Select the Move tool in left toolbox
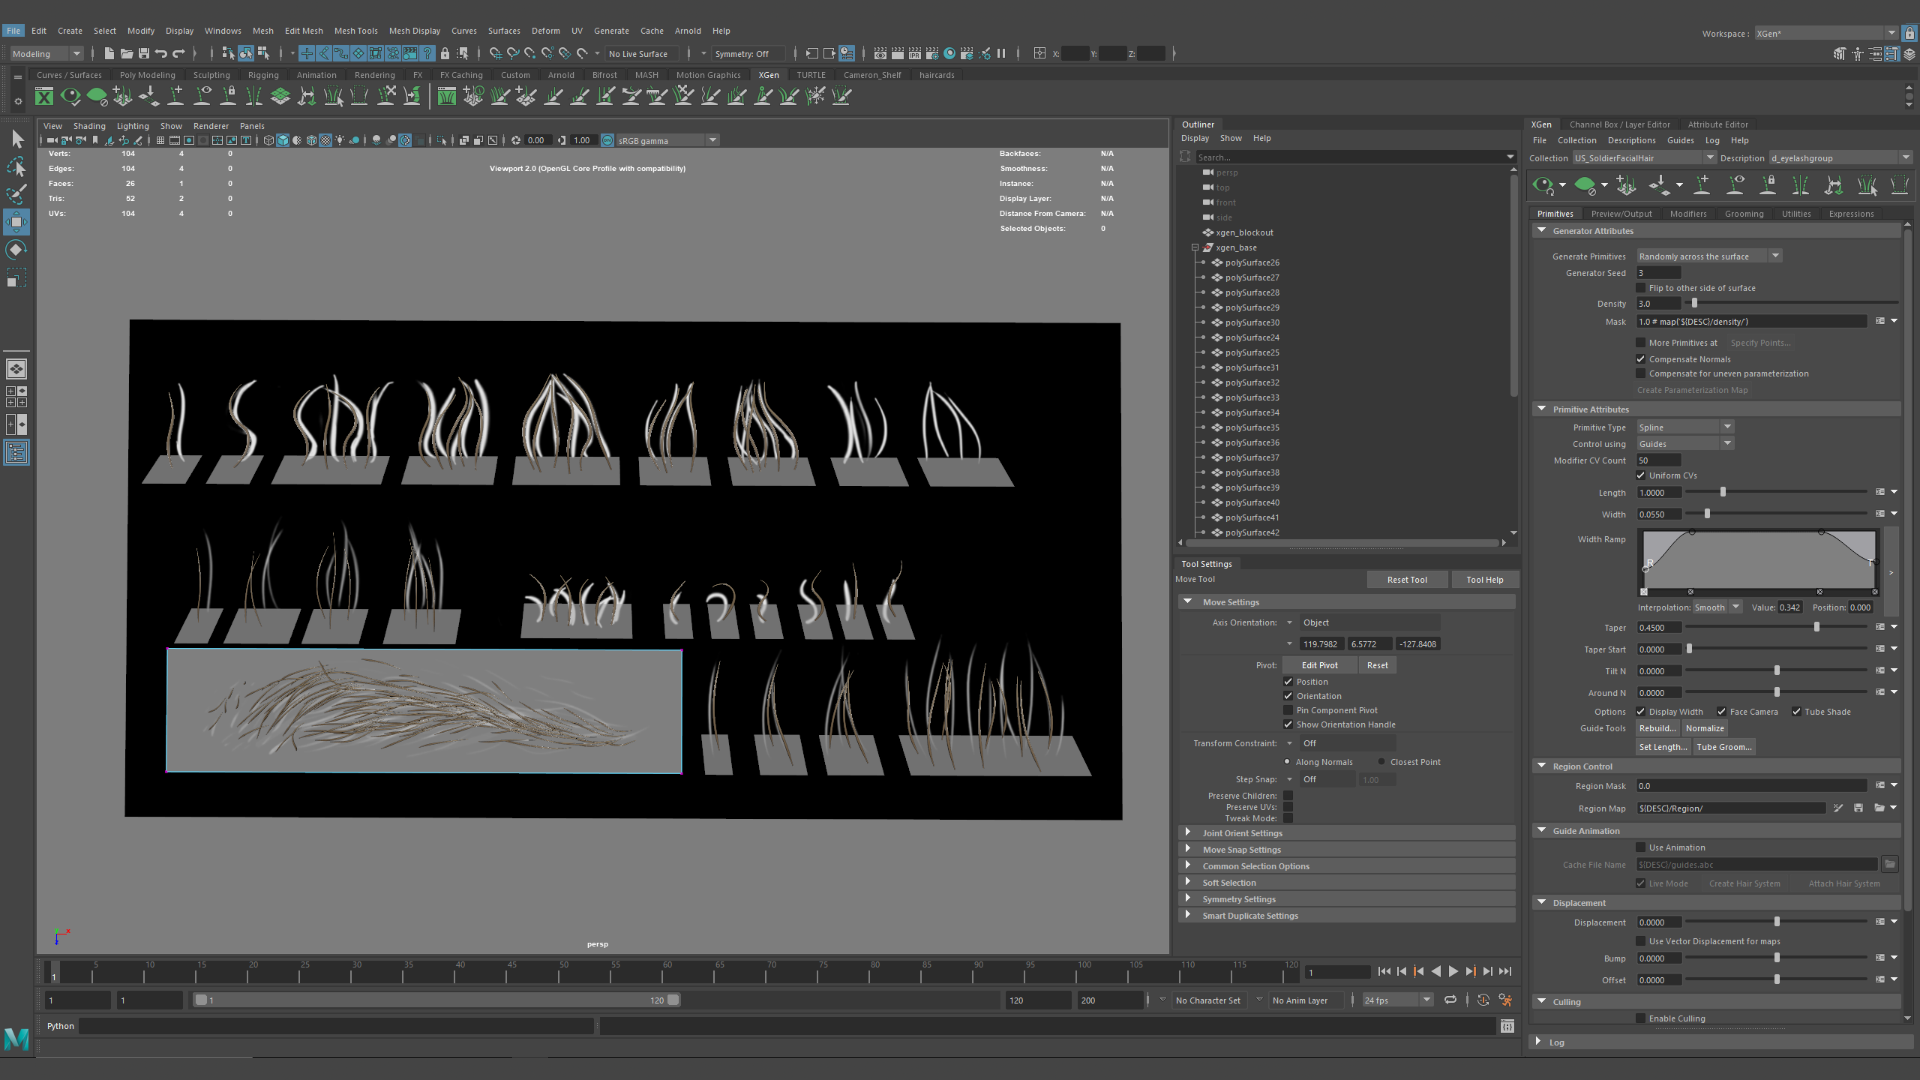Screen dimensions: 1920x1080 (x=17, y=222)
